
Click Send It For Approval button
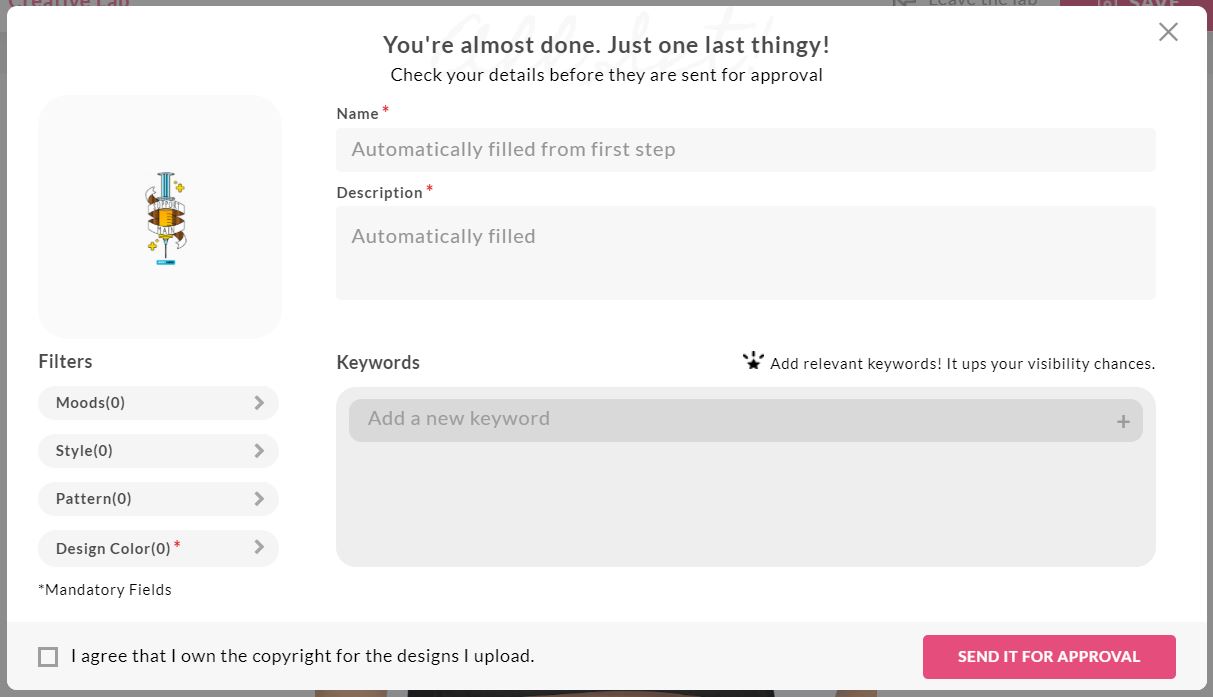click(1049, 657)
